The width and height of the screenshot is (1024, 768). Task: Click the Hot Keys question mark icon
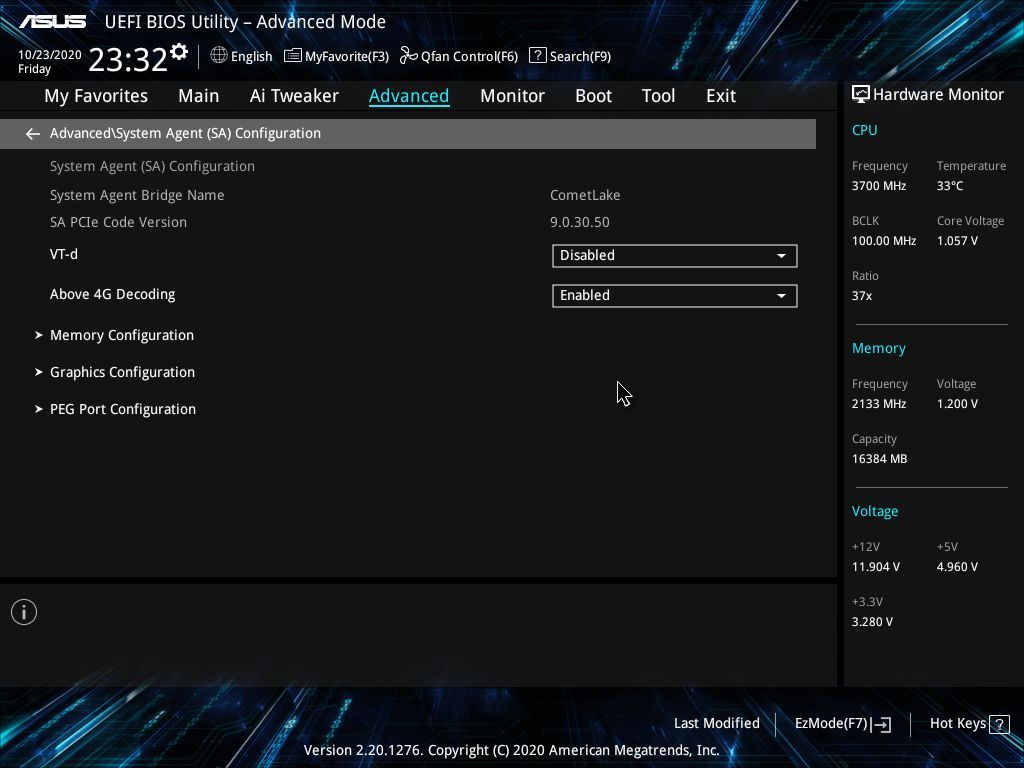coord(999,724)
